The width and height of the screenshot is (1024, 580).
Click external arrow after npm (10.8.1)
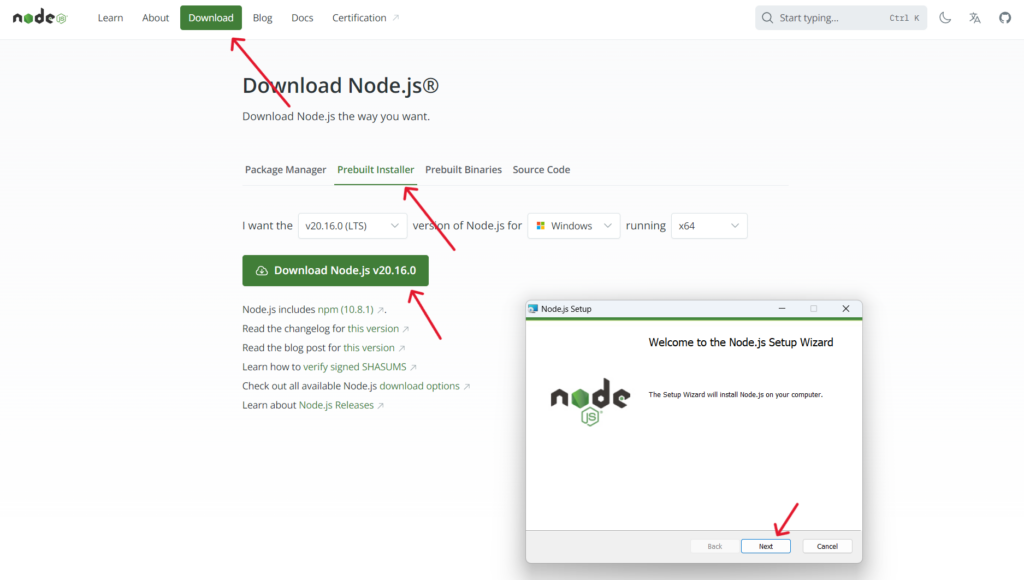[381, 310]
